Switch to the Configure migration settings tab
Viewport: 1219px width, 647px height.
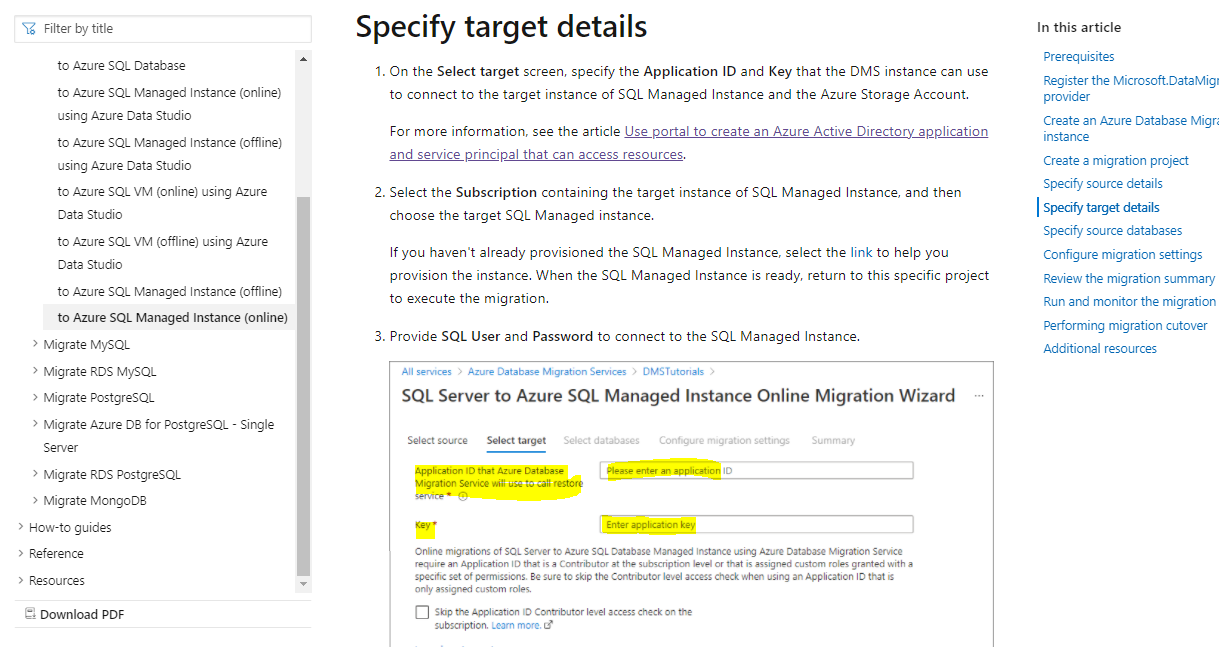click(x=724, y=441)
